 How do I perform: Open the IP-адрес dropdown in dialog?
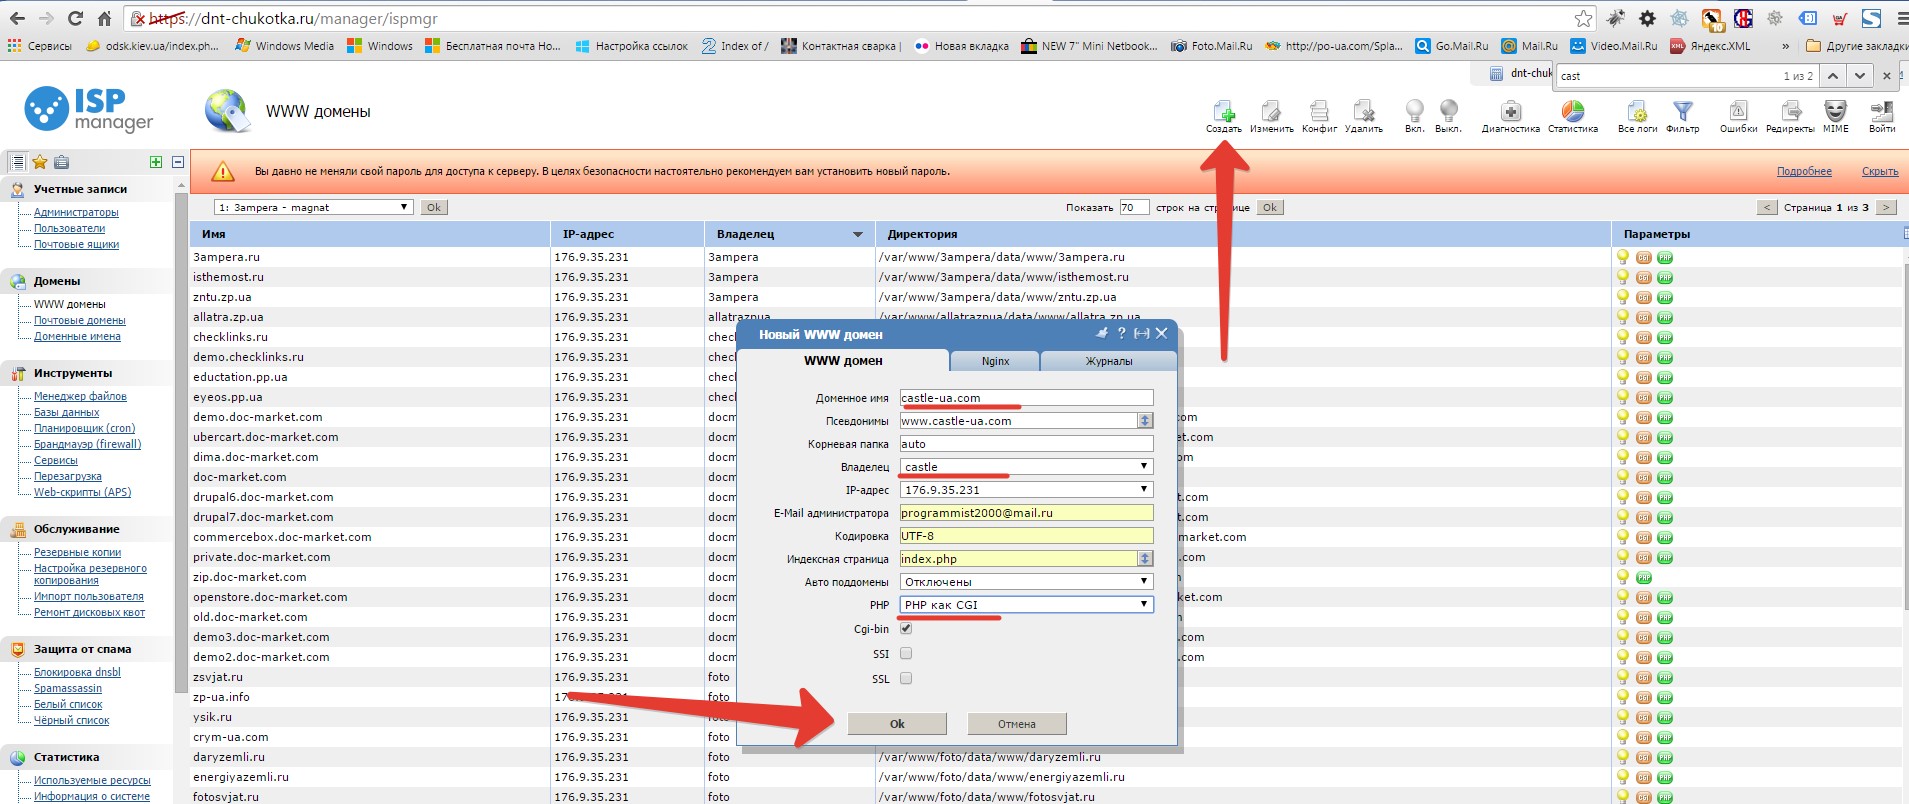[1026, 490]
